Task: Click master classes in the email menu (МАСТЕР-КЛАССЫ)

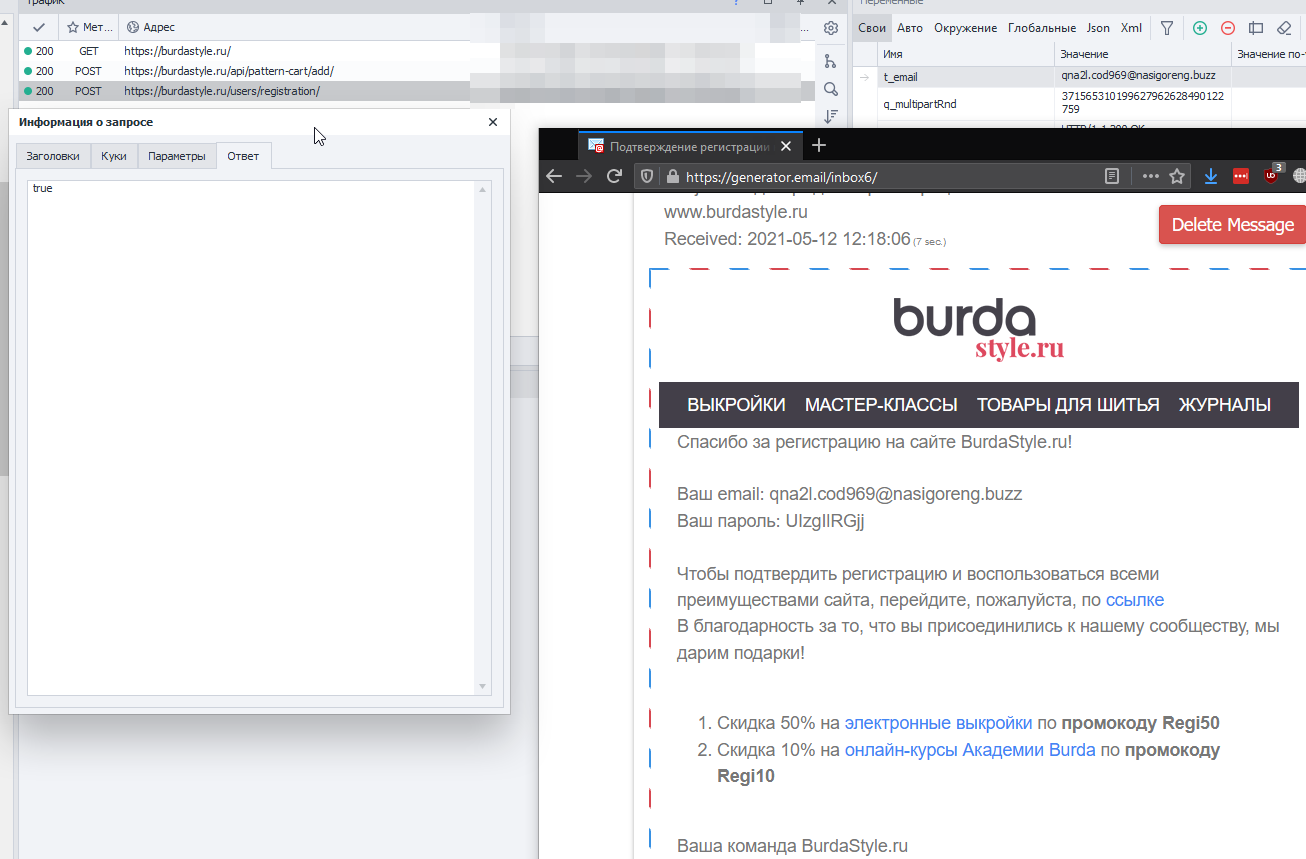Action: pos(881,405)
